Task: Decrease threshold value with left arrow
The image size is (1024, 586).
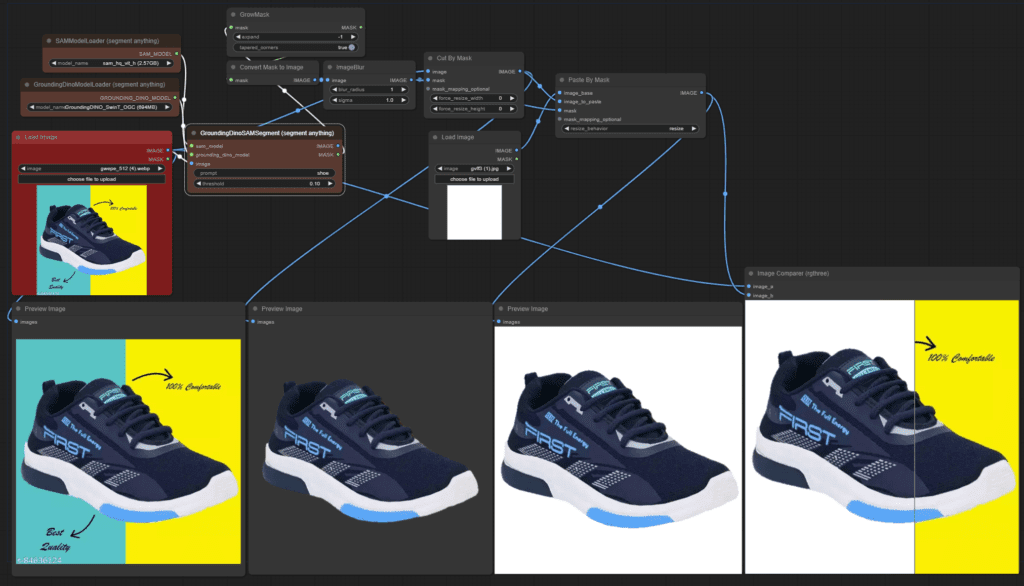Action: pos(199,184)
